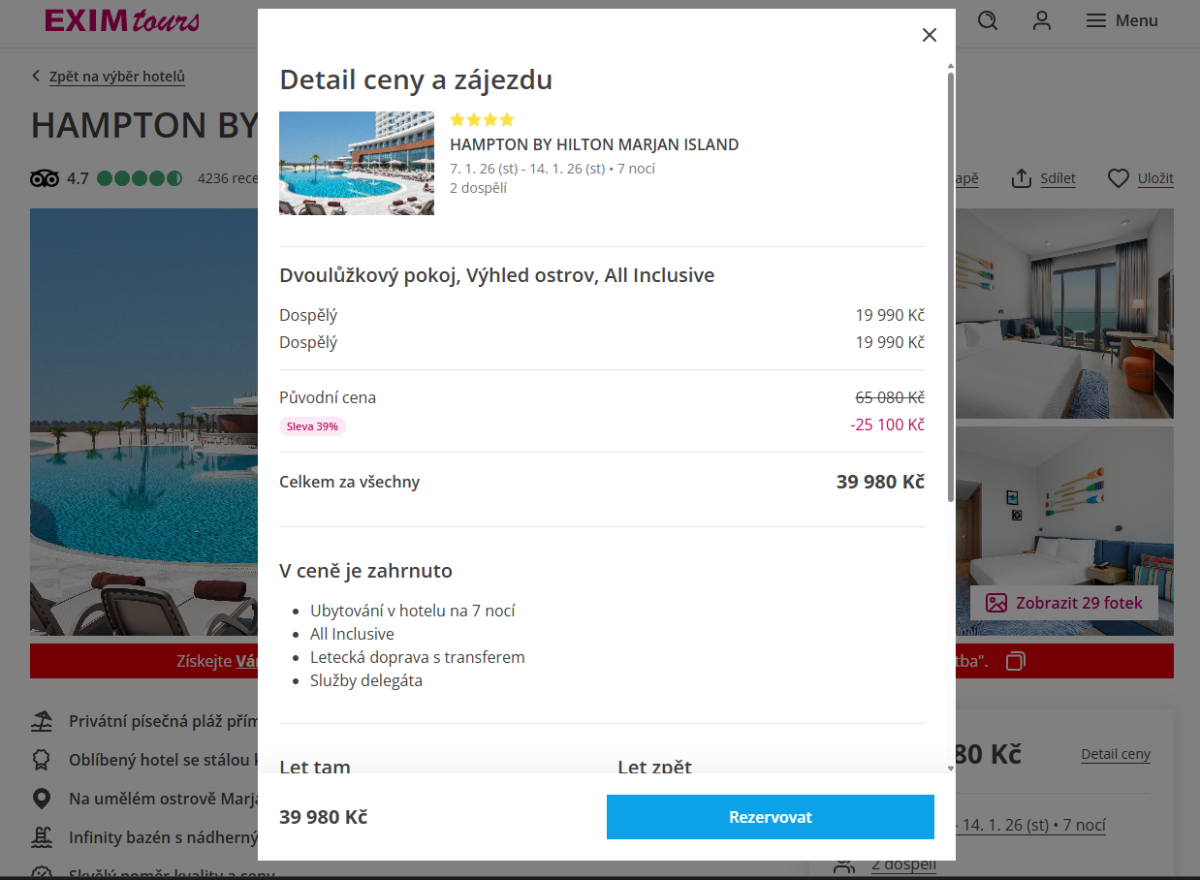The width and height of the screenshot is (1200, 880).
Task: Click the share upload icon
Action: pos(1021,178)
